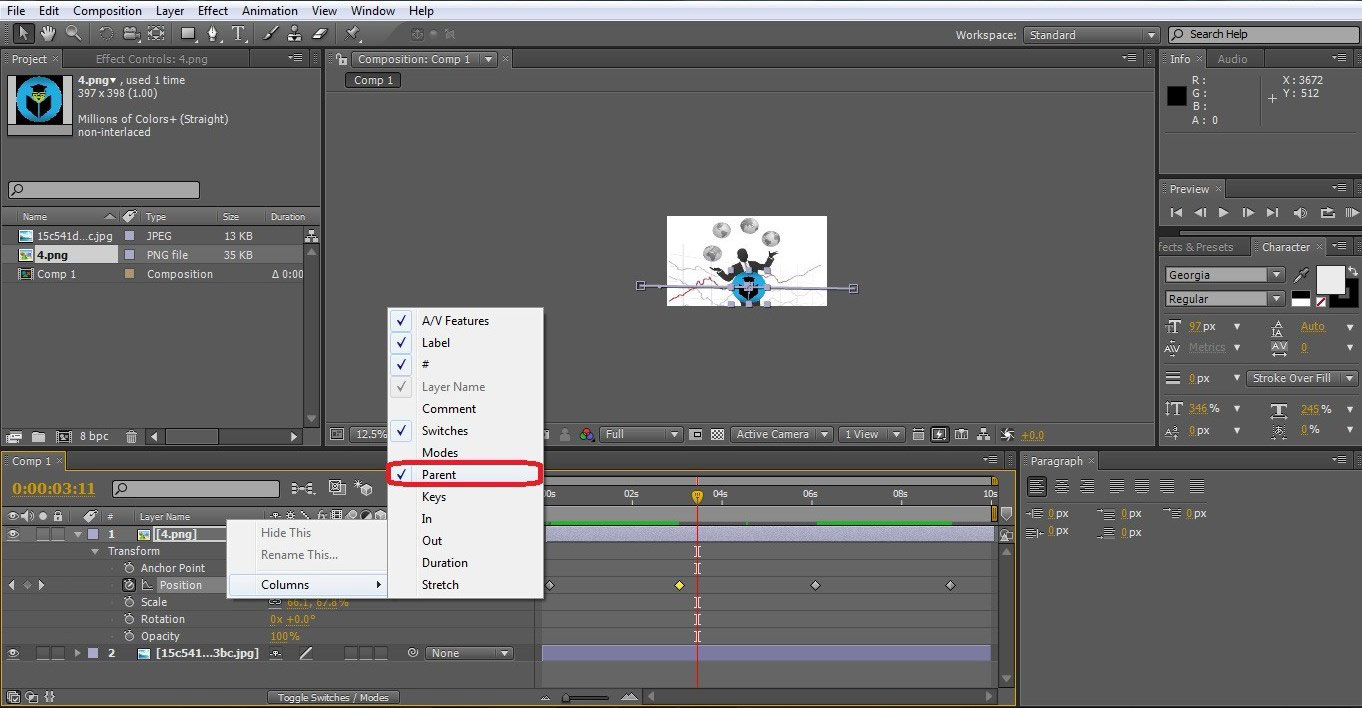Hide the 4.png layer with eye icon
This screenshot has height=708, width=1362.
[13, 534]
